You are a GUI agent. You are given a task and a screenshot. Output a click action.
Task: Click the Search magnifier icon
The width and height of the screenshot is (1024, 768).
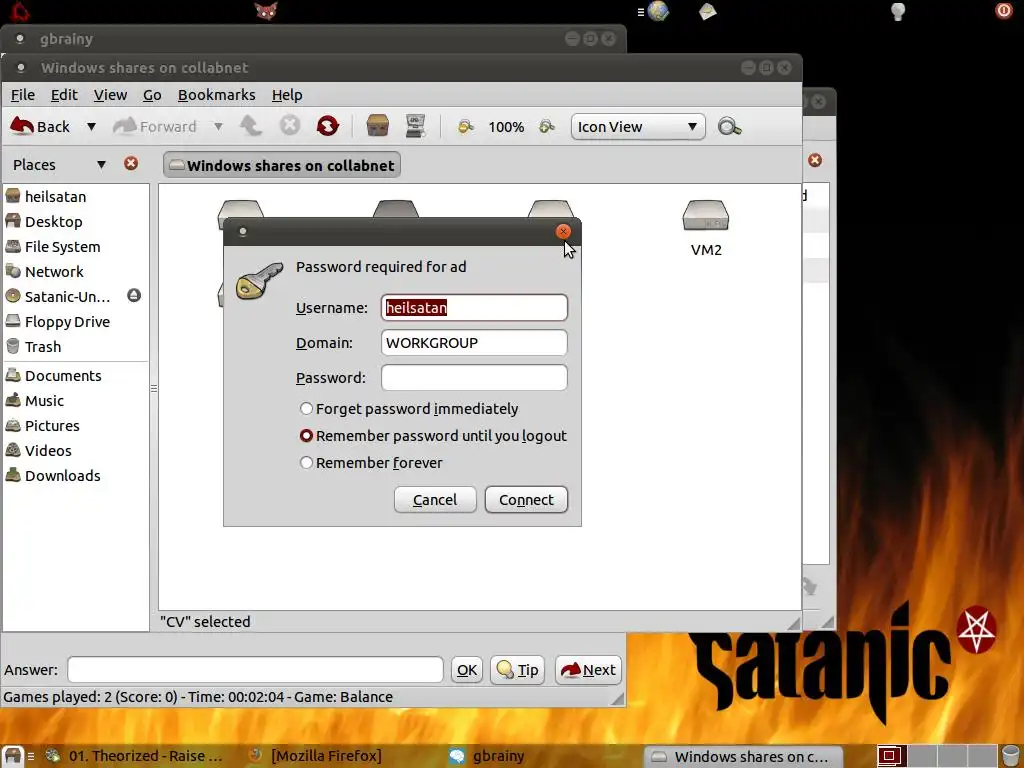[x=729, y=126]
